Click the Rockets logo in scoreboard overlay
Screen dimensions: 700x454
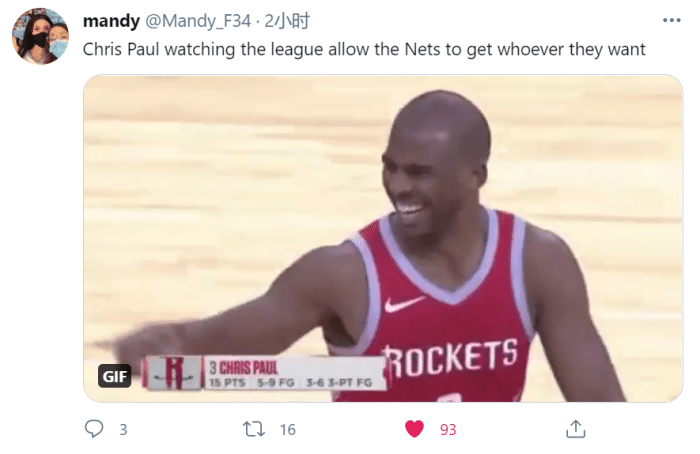coord(174,373)
